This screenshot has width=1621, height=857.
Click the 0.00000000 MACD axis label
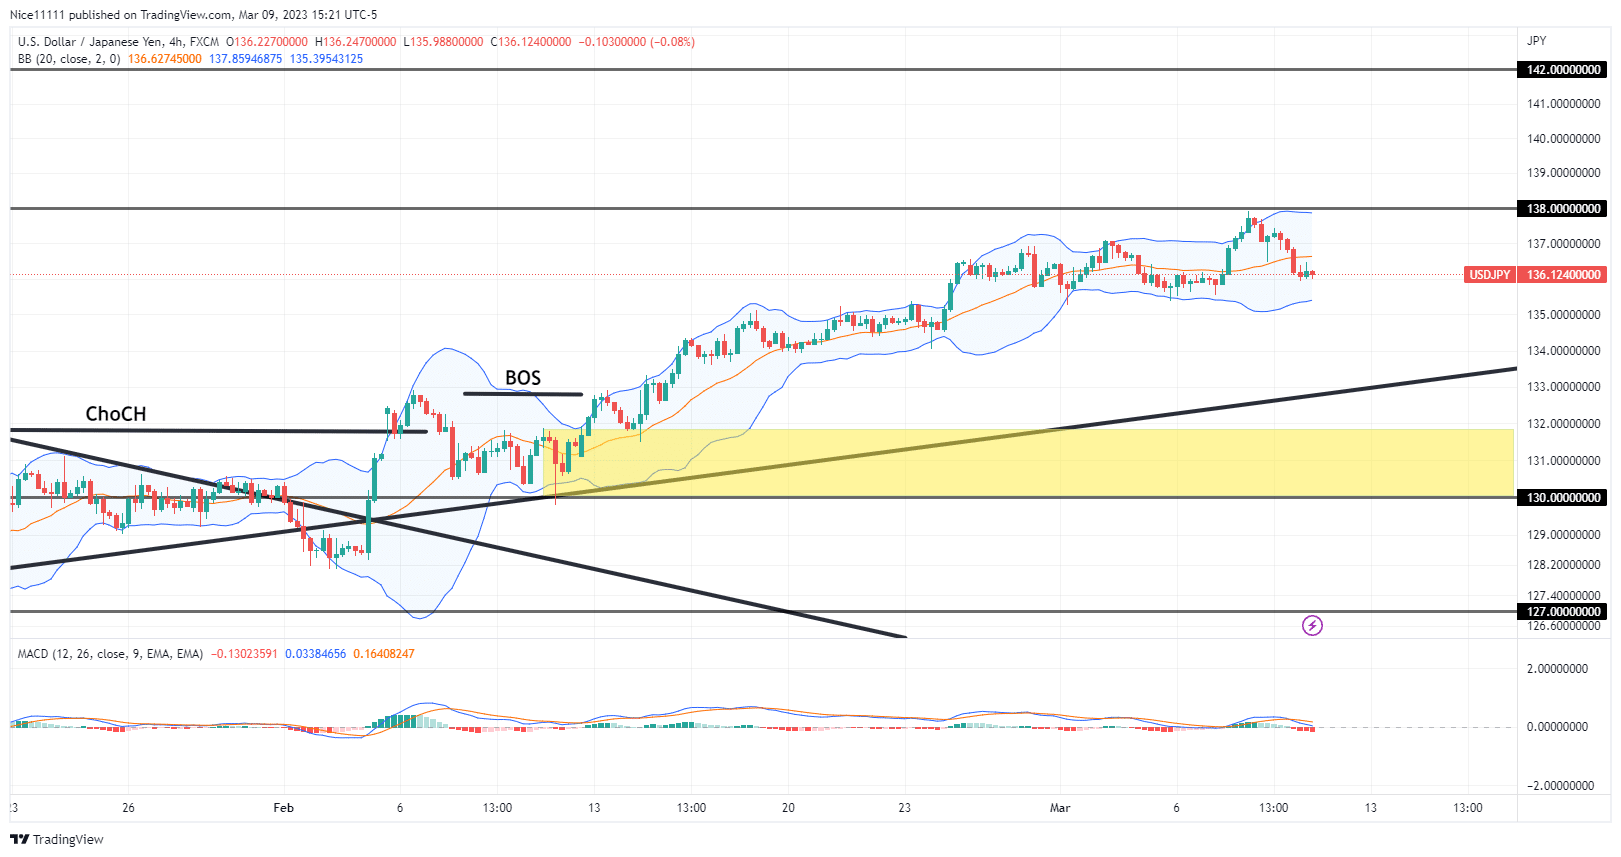1558,727
